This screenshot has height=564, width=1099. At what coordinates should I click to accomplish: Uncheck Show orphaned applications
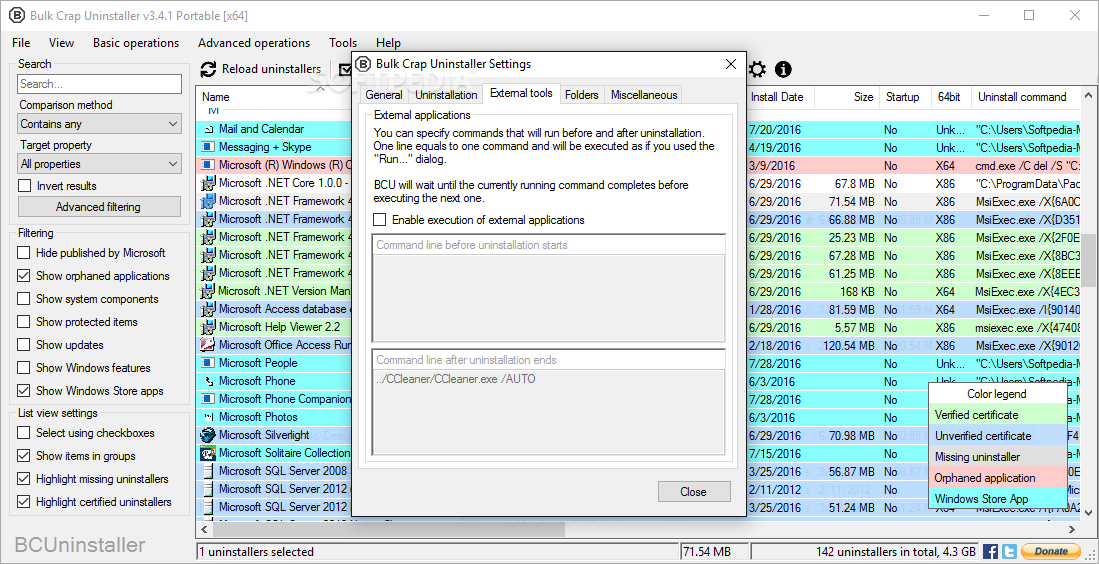click(24, 276)
